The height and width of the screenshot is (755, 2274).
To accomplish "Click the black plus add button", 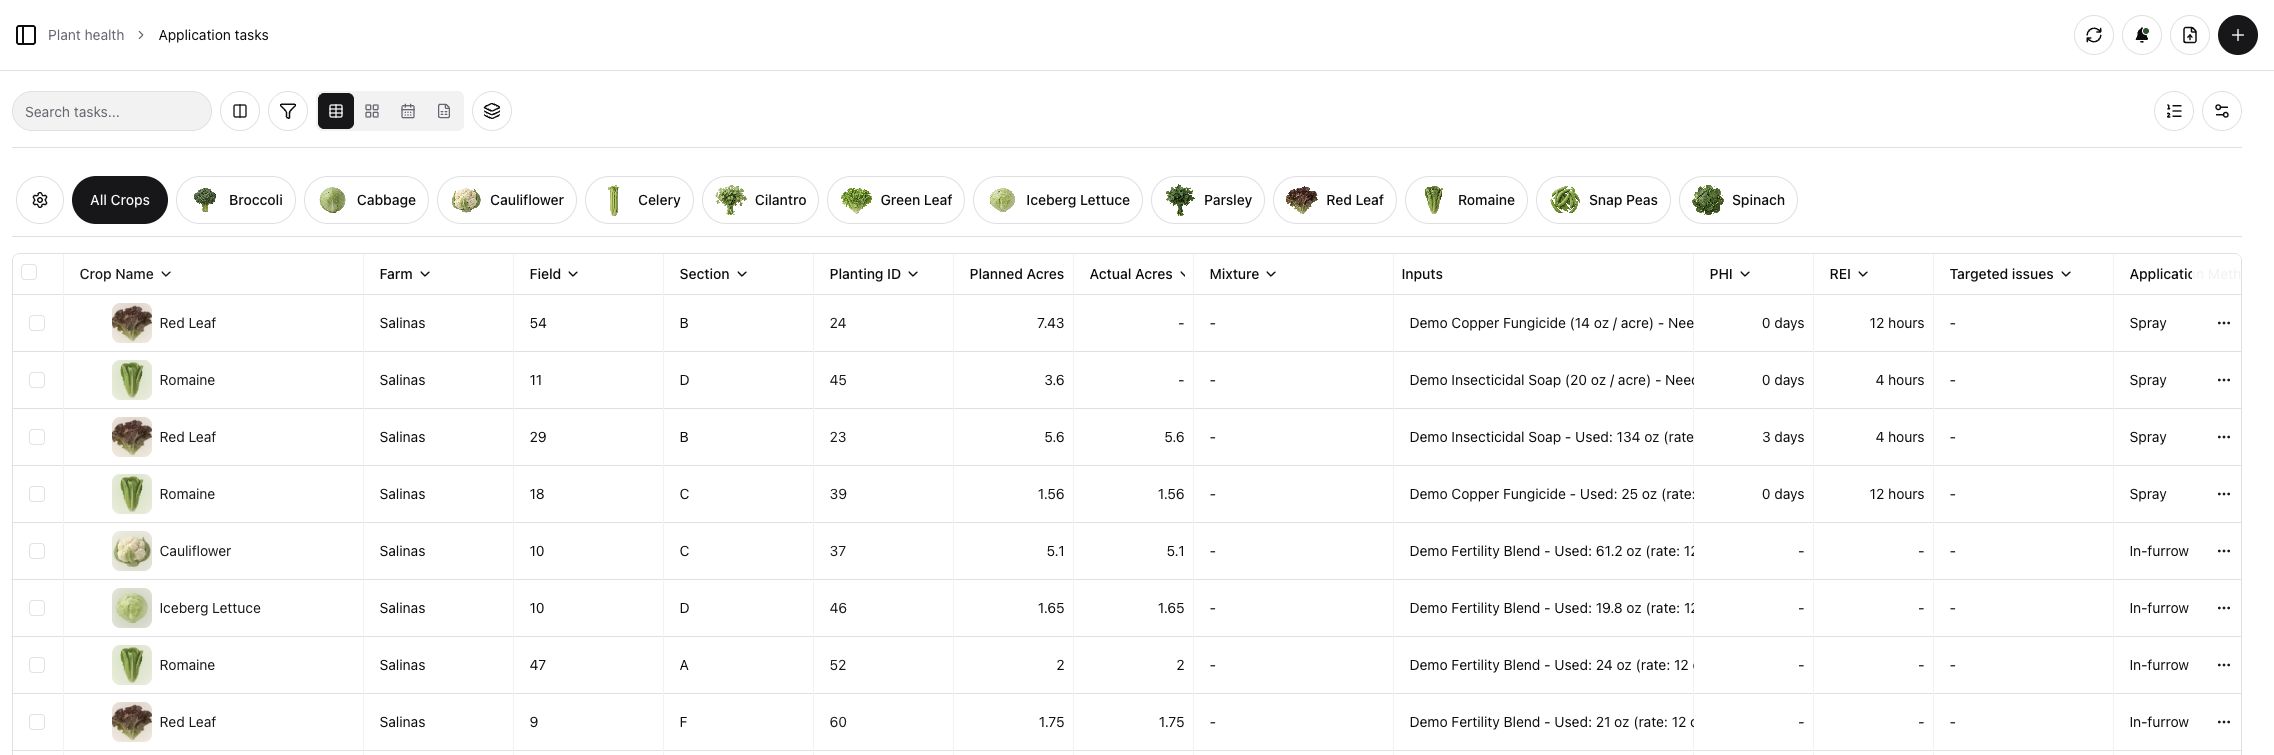I will click(2238, 35).
